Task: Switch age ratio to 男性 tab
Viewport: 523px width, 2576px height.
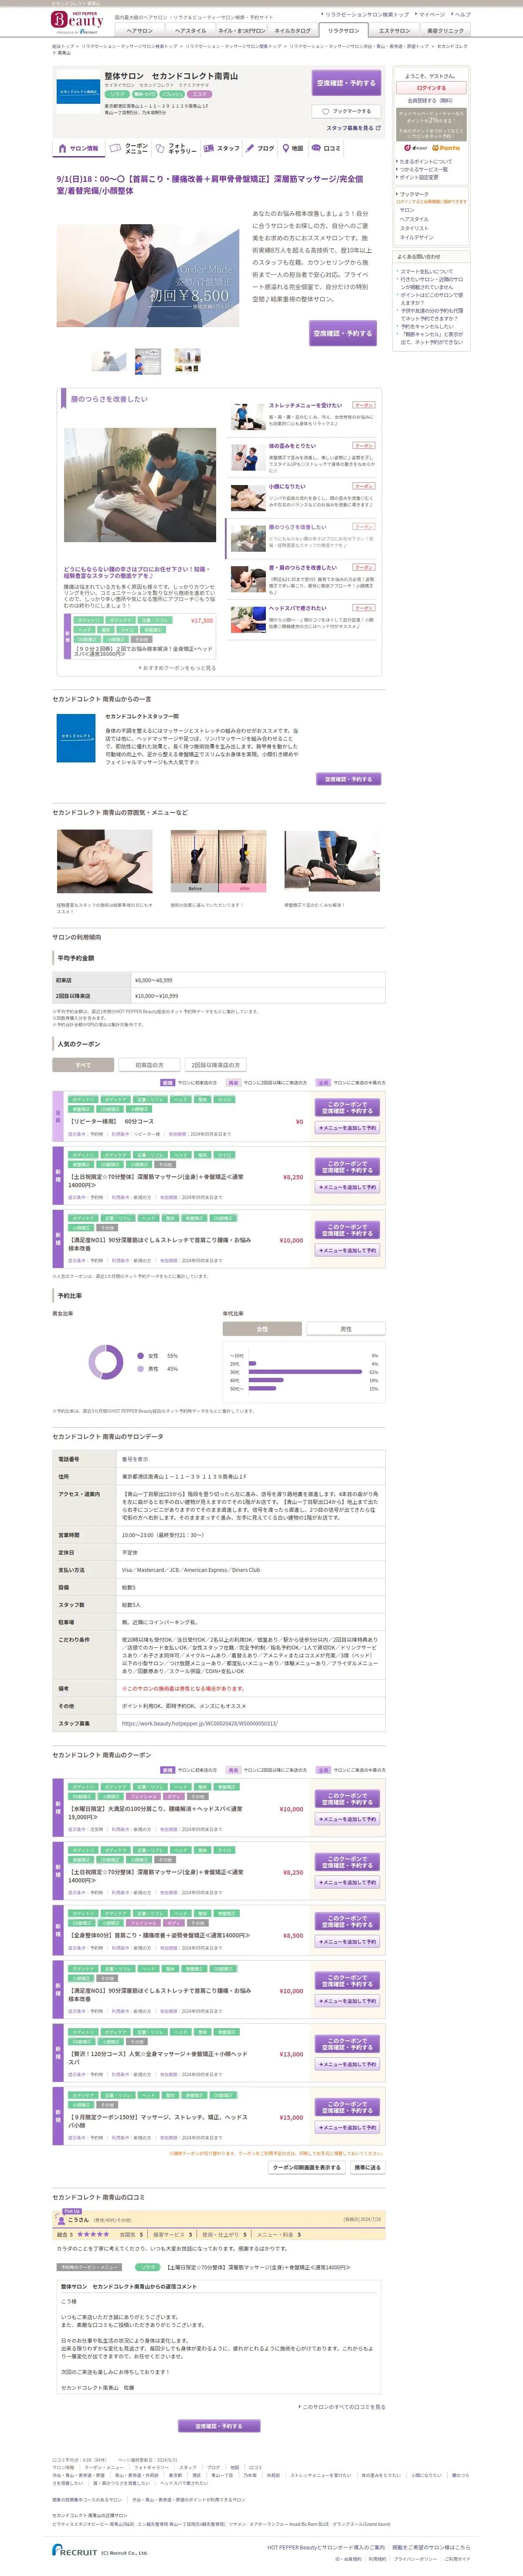Action: [x=346, y=1329]
